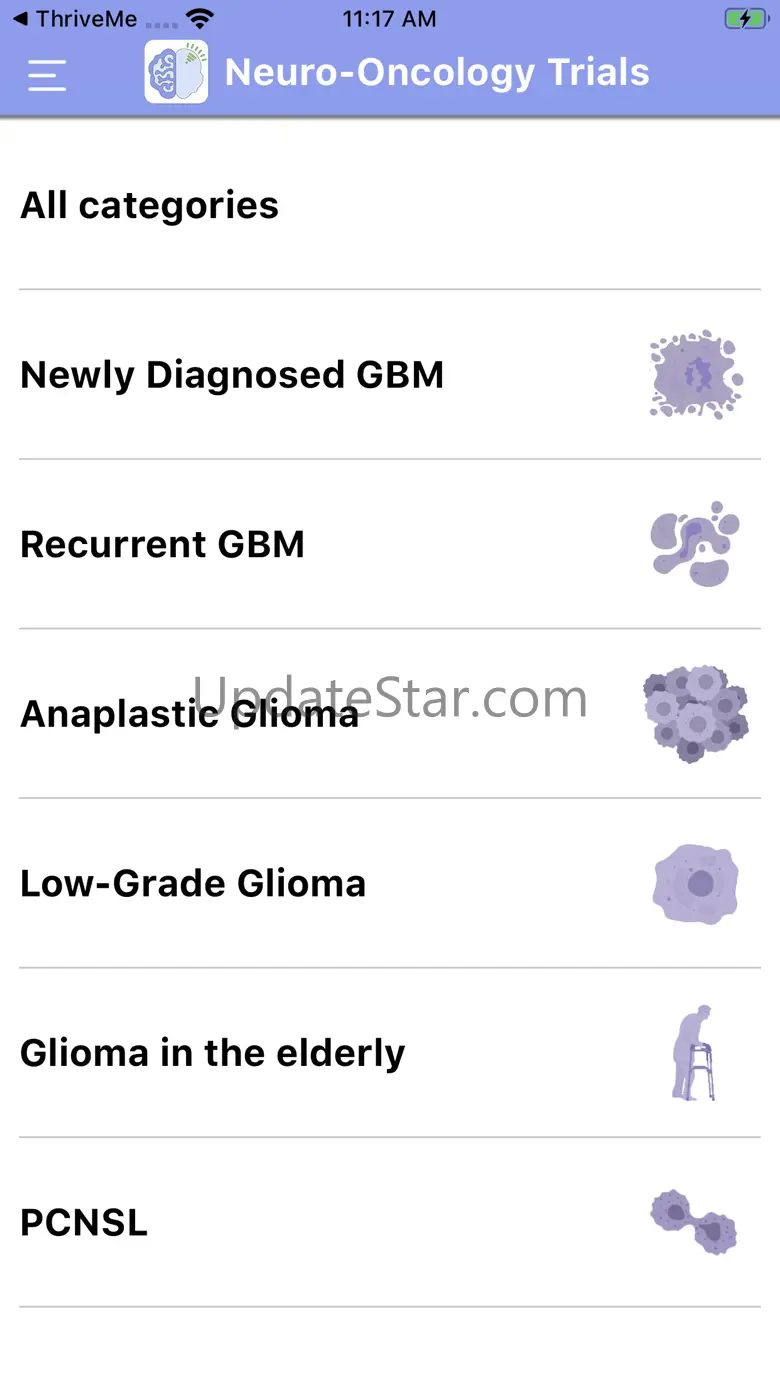The height and width of the screenshot is (1387, 780).
Task: Open Newly Diagnosed GBM trials
Action: pos(232,375)
